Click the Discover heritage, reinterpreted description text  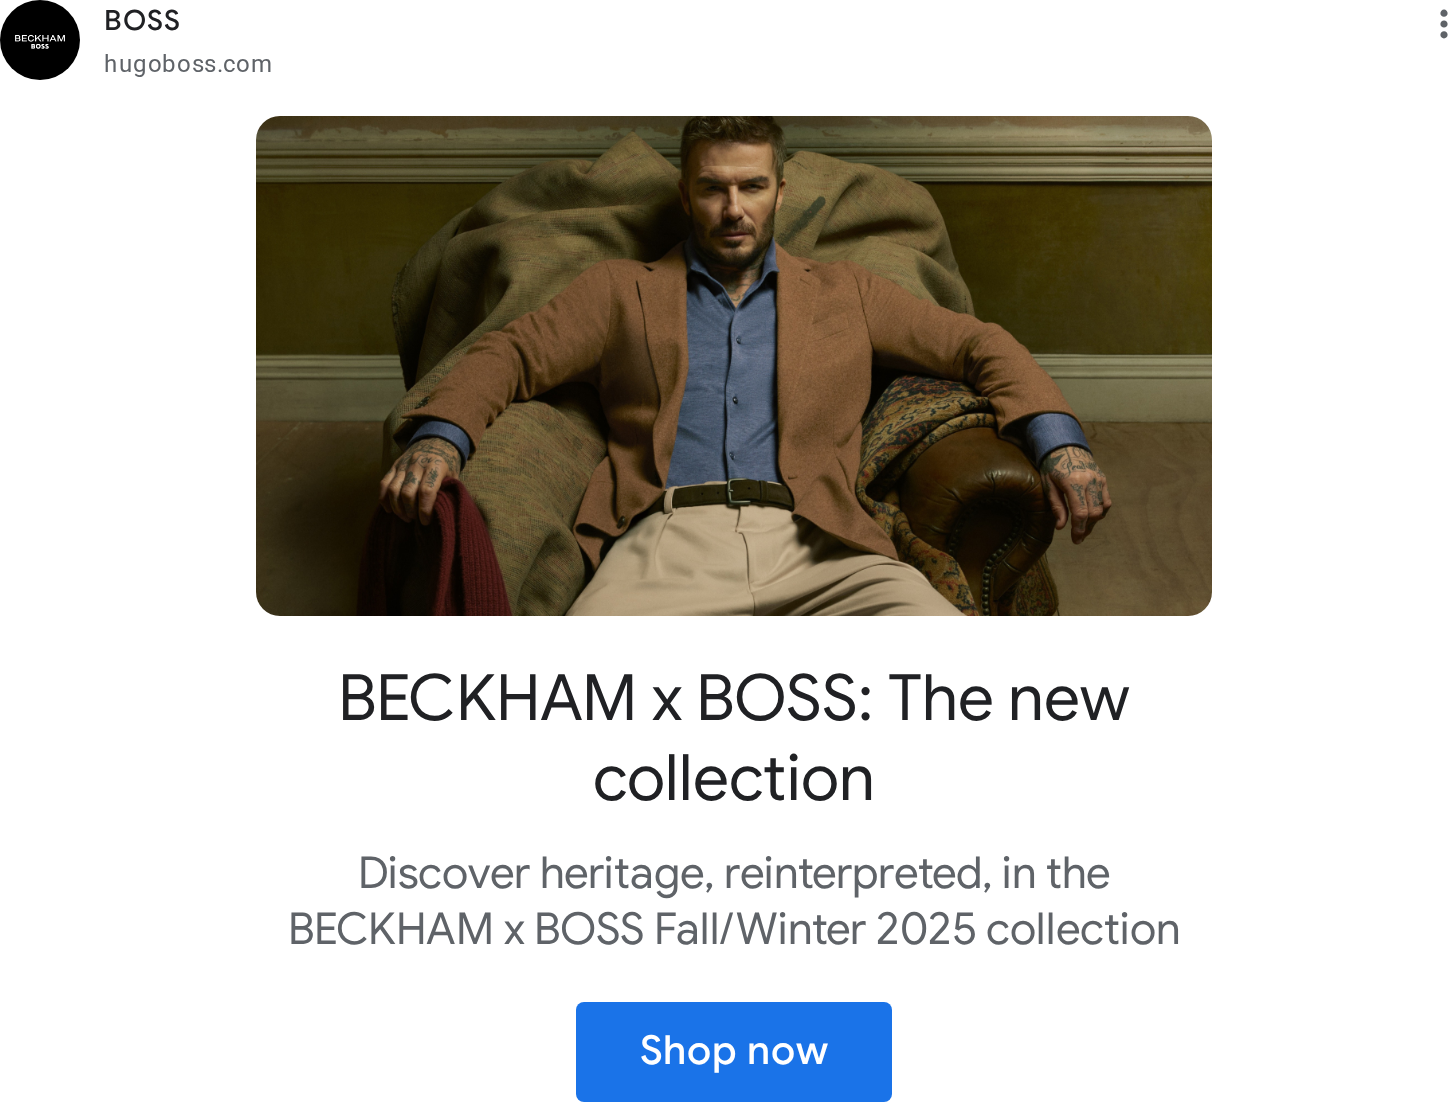(x=733, y=901)
